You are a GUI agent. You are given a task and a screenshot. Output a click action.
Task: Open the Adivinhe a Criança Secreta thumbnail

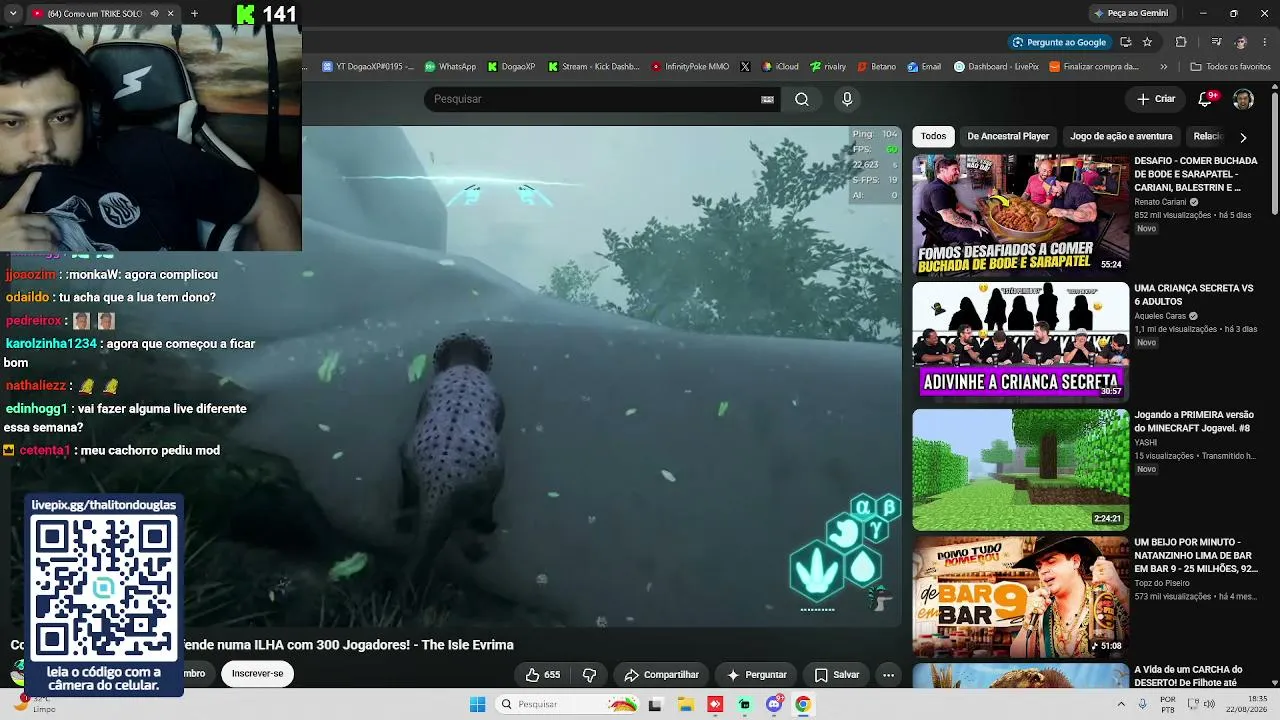pos(1020,342)
